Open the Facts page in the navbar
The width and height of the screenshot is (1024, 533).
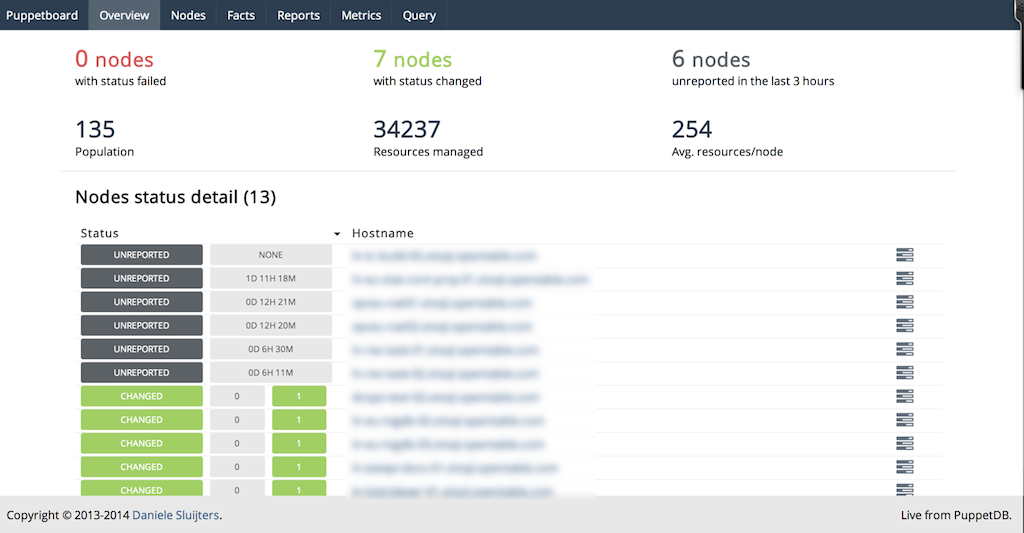tap(241, 15)
